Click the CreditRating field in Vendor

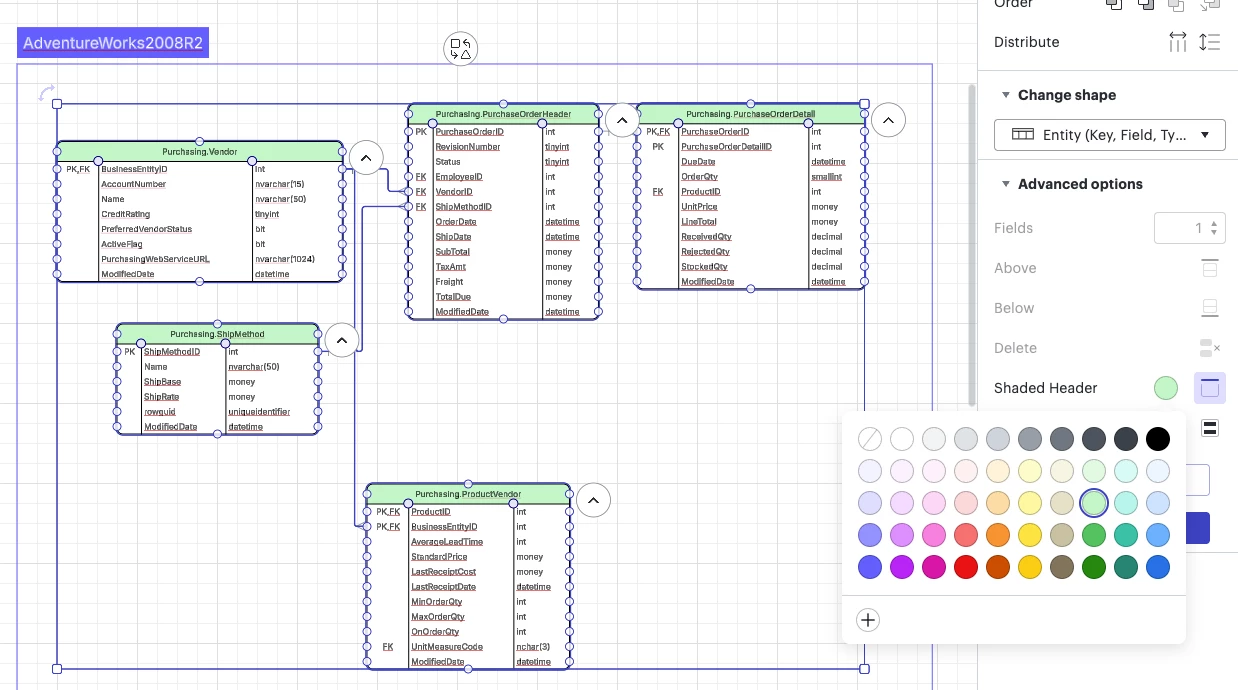click(x=126, y=214)
